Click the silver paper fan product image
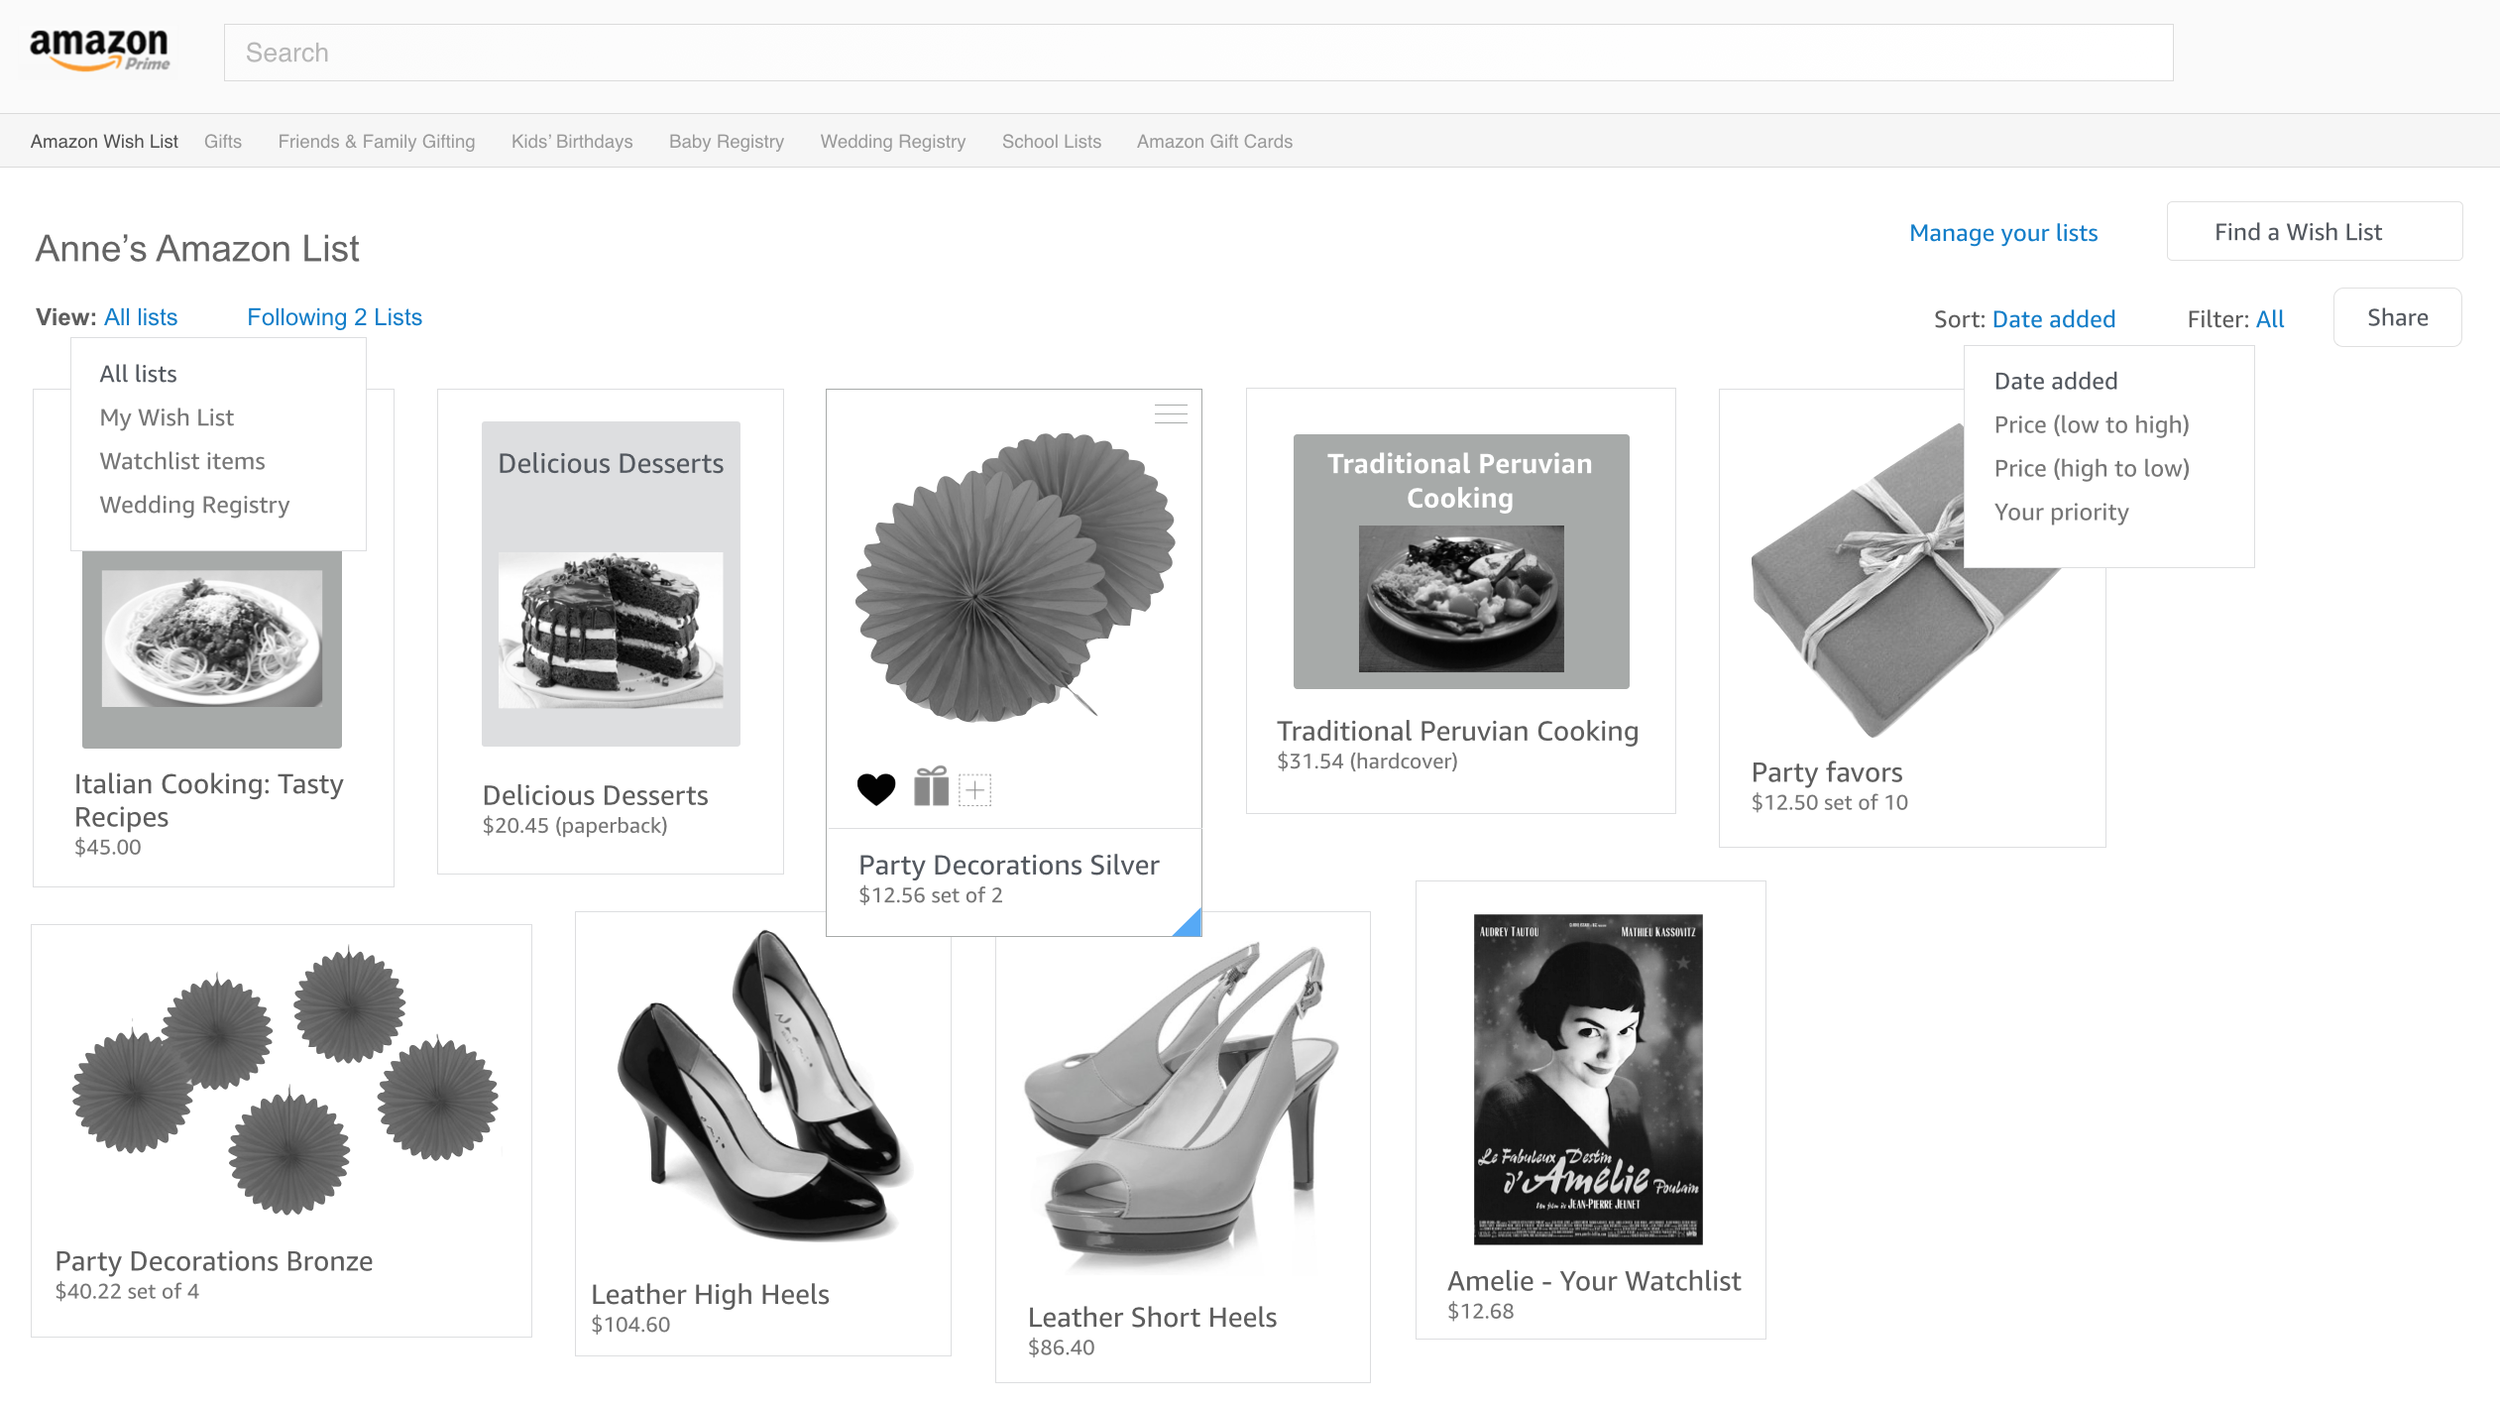Screen dimensions: 2500x1405 1014,578
